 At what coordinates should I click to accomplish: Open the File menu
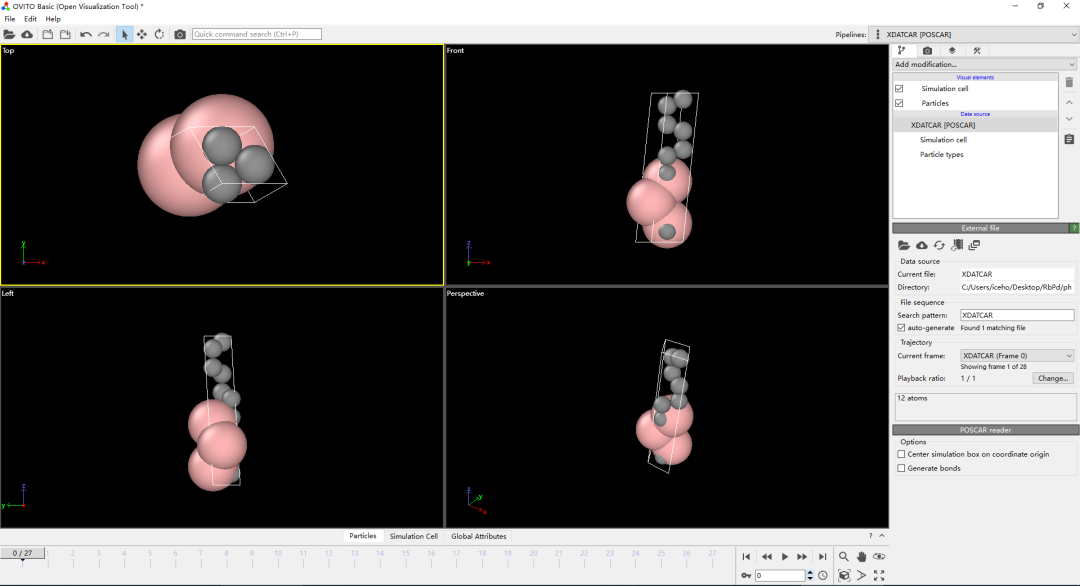click(x=10, y=19)
